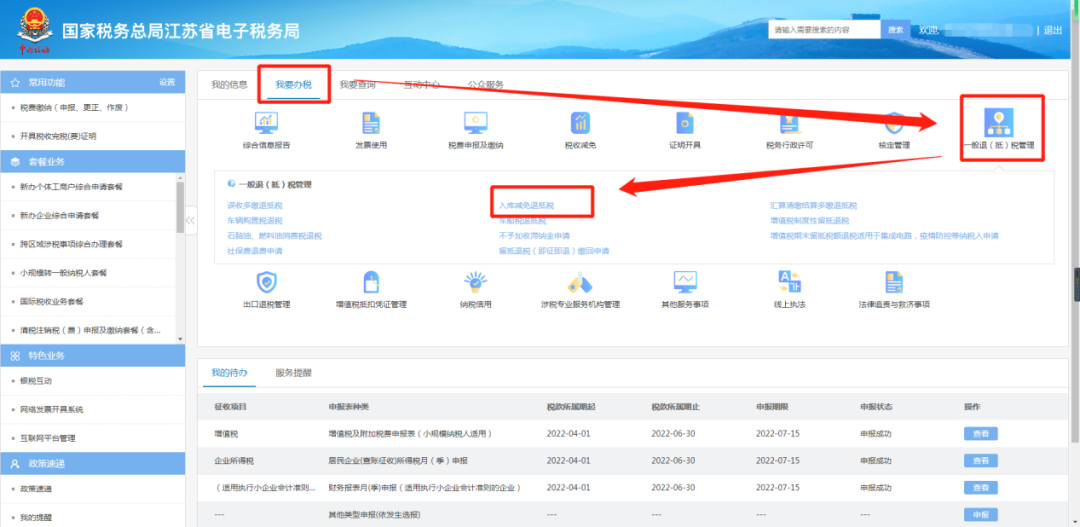
Task: Switch to 我的信息 tab
Action: click(229, 85)
